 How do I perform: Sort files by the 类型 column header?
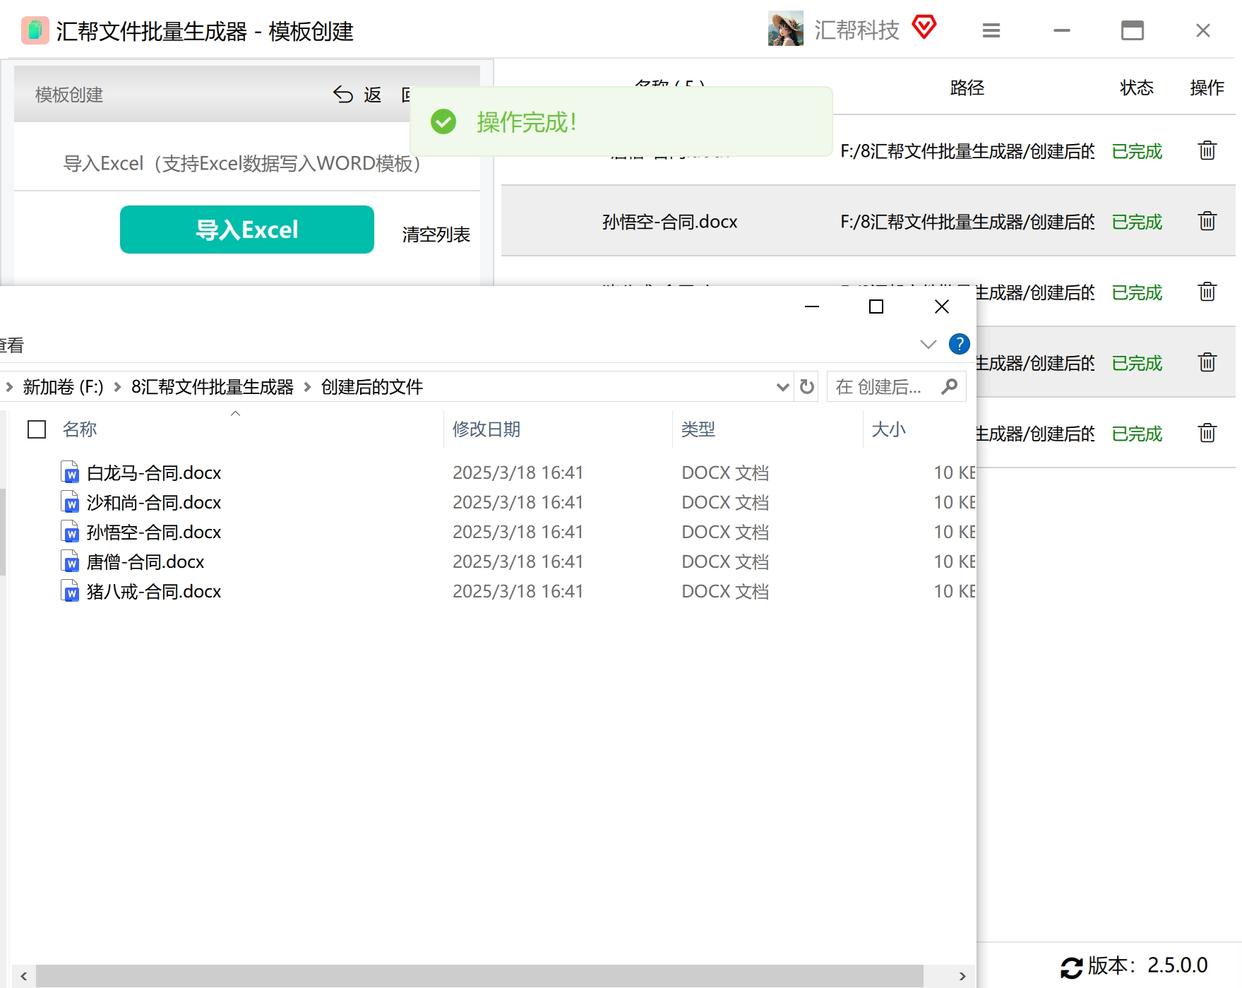pos(698,429)
